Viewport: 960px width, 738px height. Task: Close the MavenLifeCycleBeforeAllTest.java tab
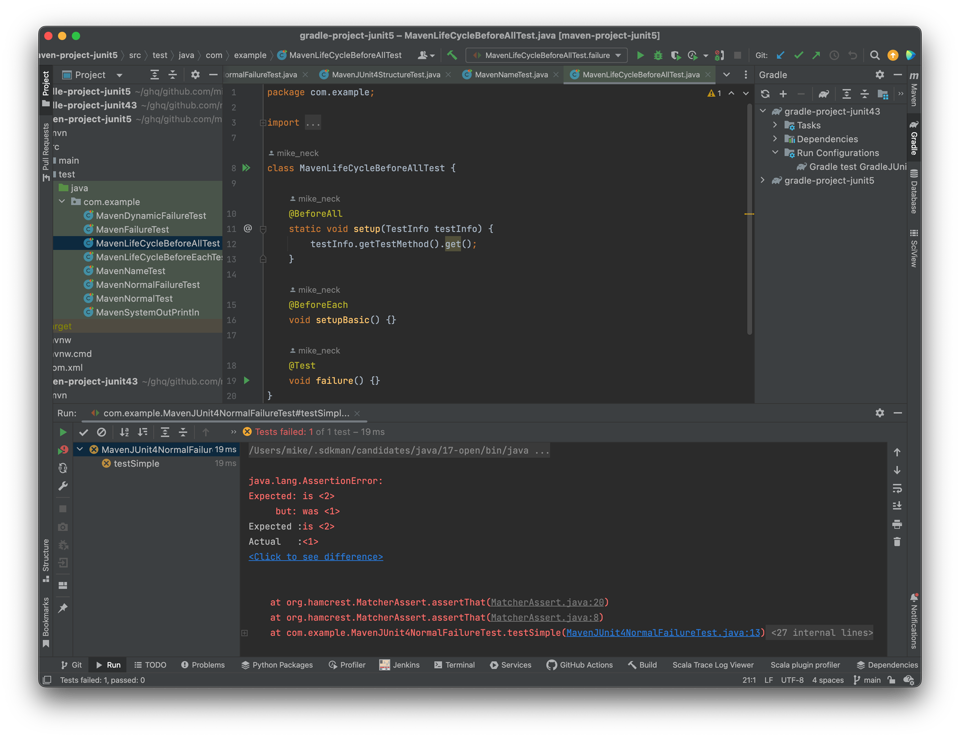click(708, 75)
